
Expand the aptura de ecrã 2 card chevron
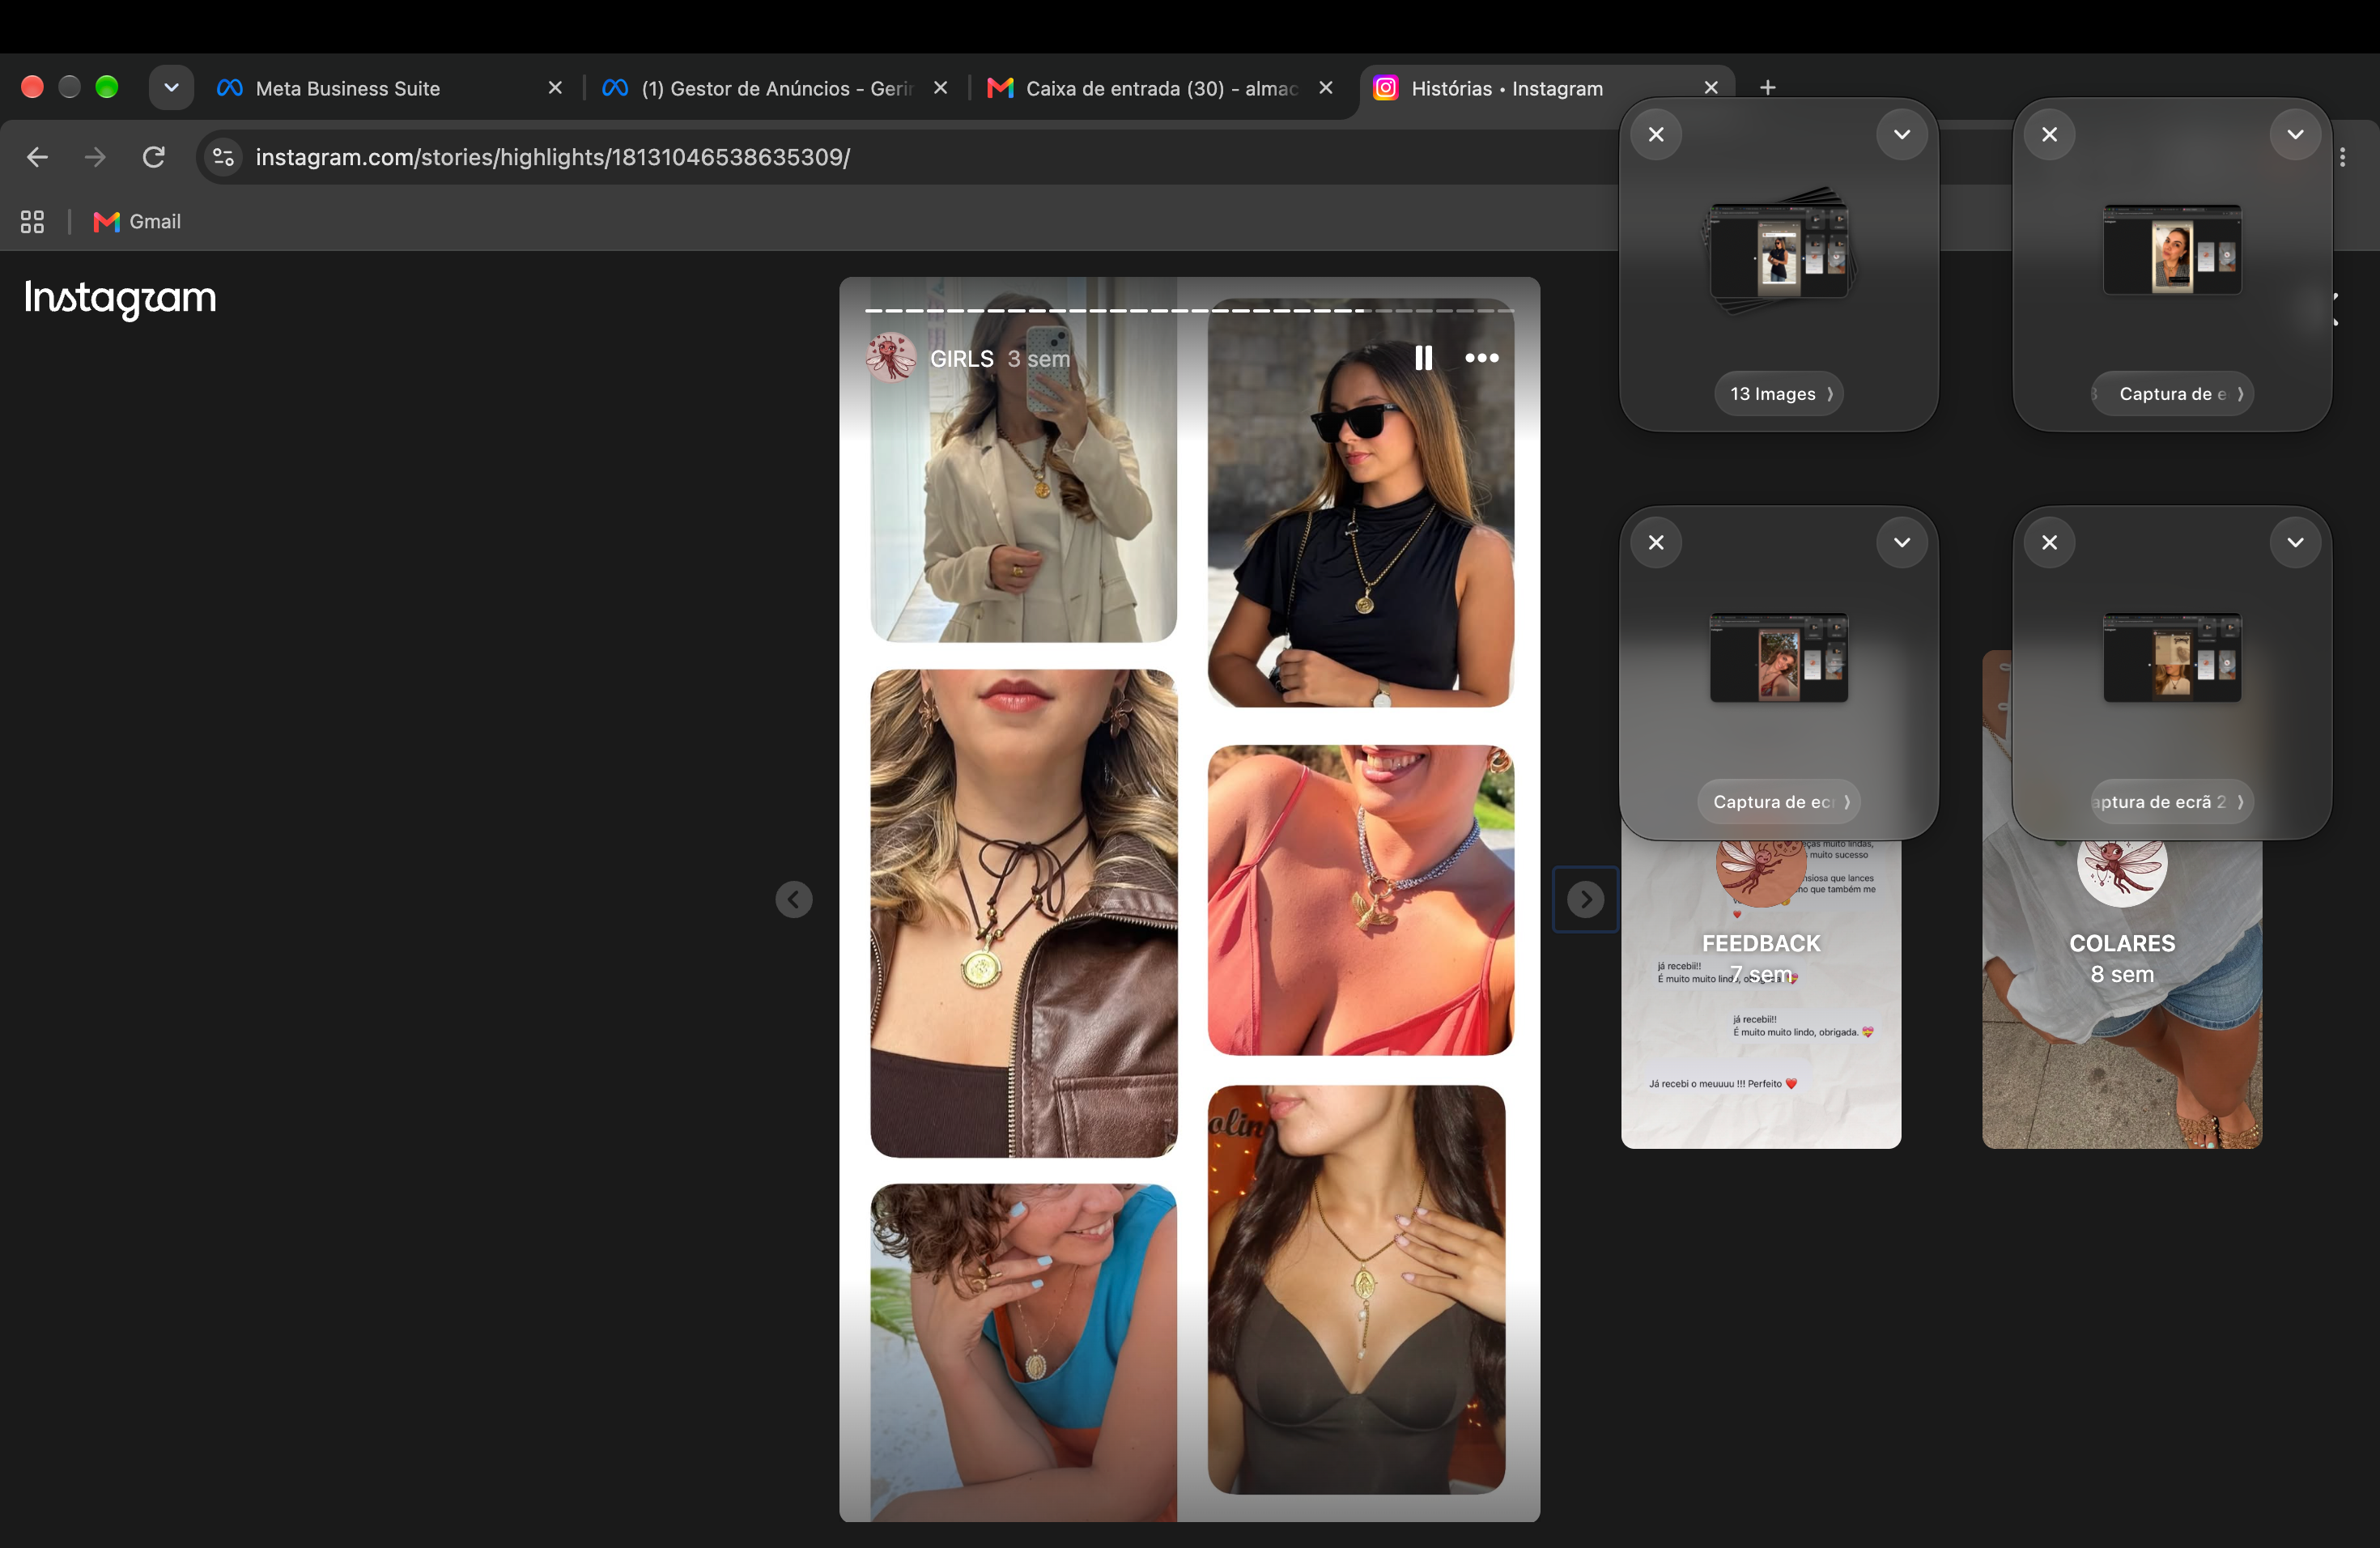2295,542
